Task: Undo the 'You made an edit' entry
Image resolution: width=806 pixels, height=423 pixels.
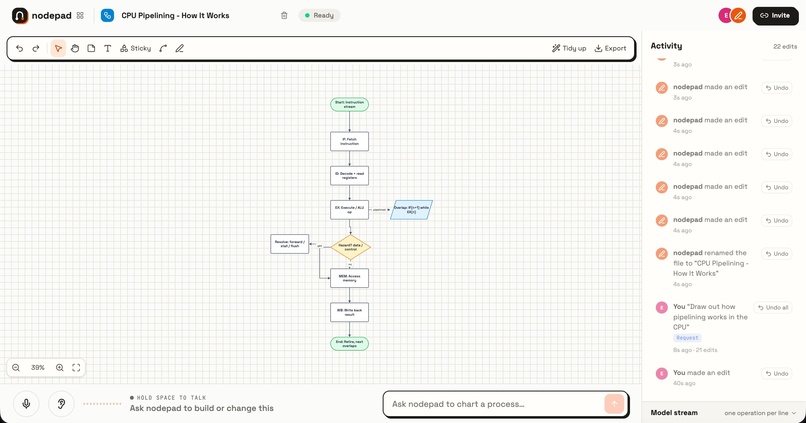Action: (776, 373)
